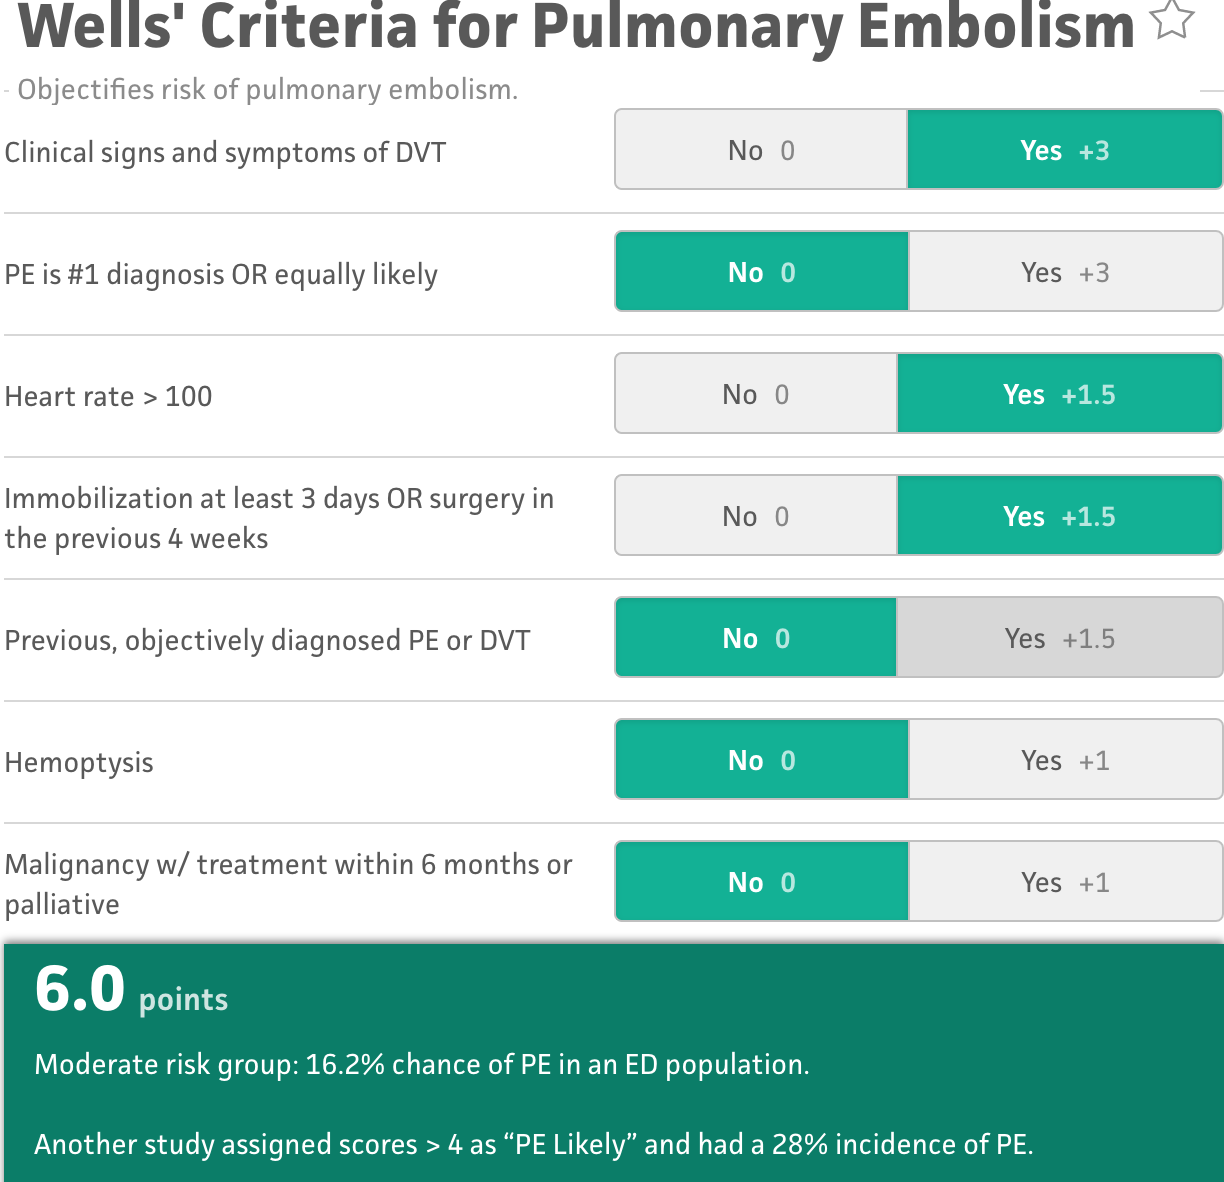
Task: Click the Objectifies risk of pulmonary embolism subtitle
Action: point(267,90)
